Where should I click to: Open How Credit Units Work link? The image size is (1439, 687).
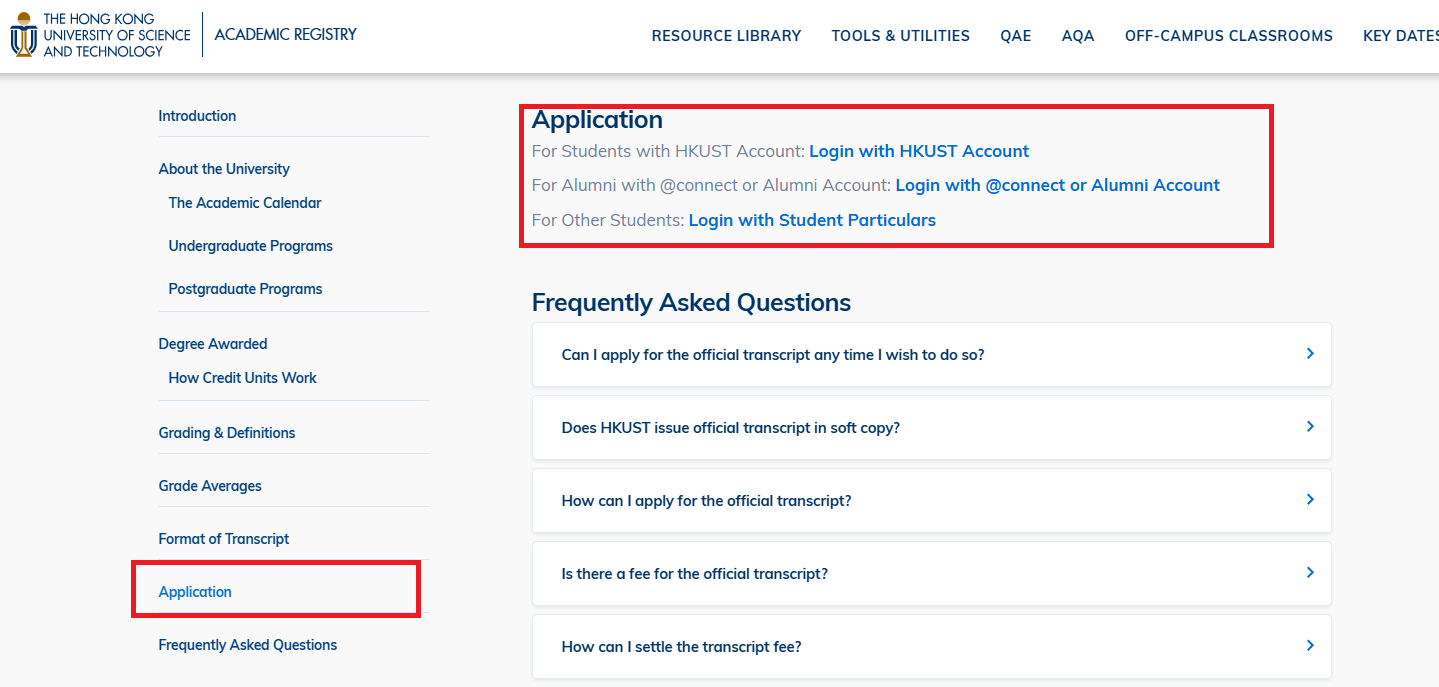242,378
